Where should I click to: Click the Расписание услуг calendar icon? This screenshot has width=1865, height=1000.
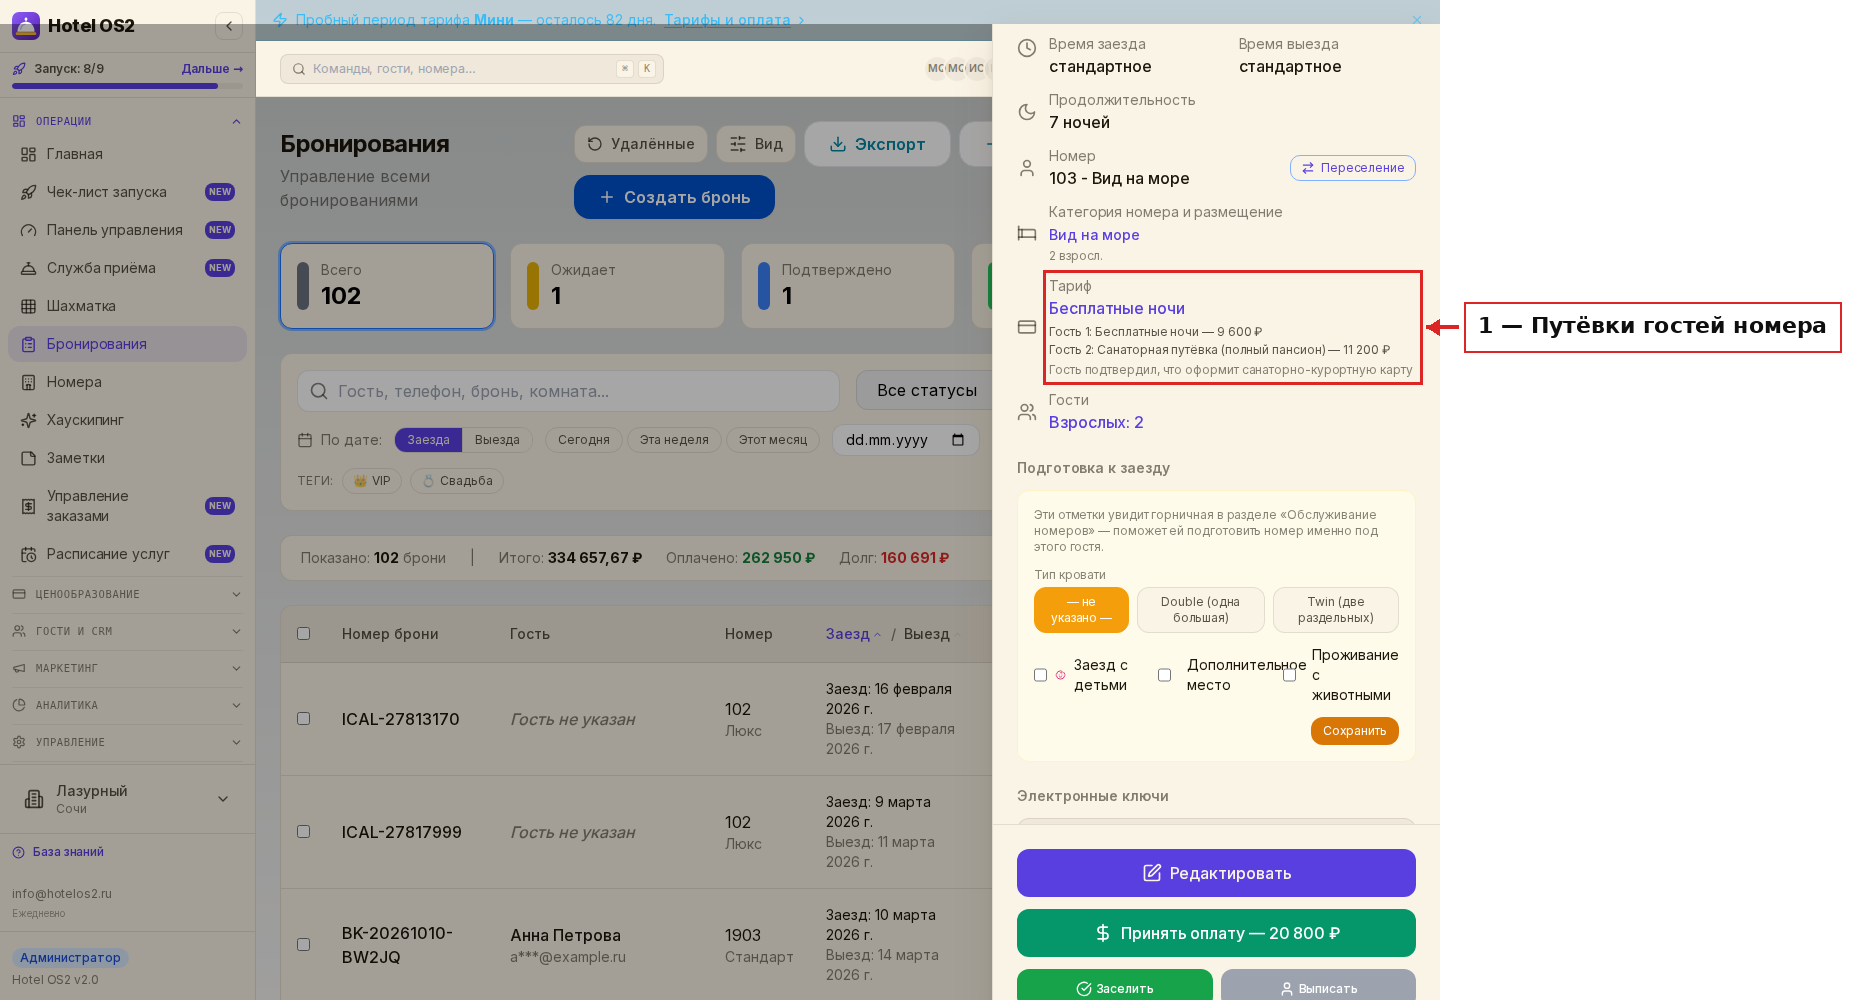pos(28,554)
